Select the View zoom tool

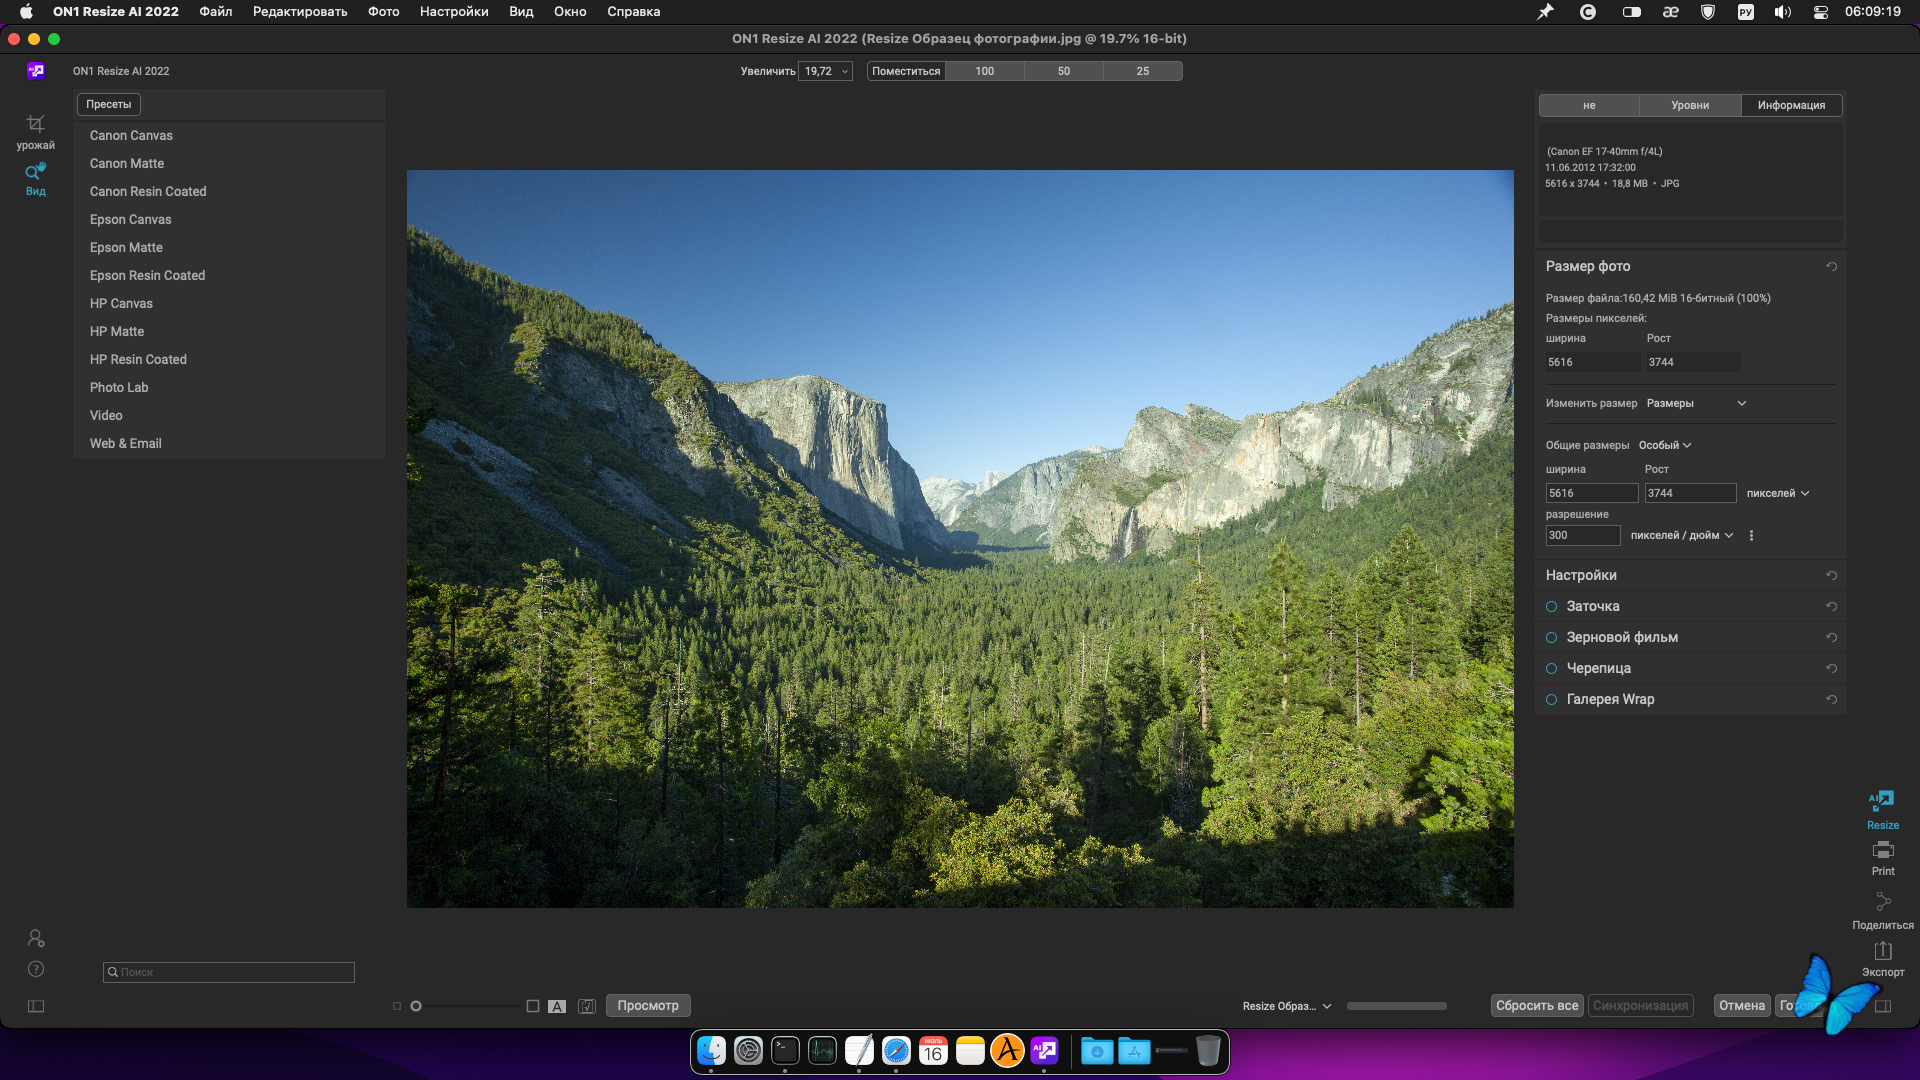tap(35, 172)
